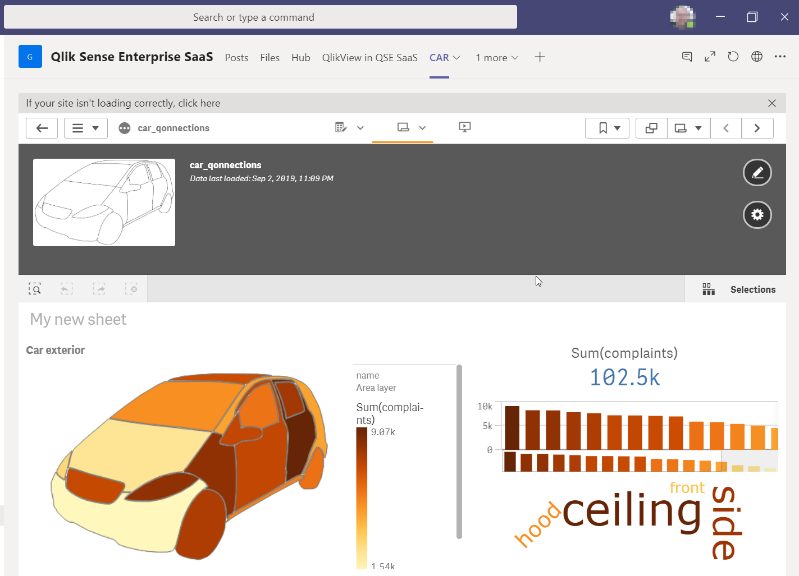
Task: Click the Selections button label
Action: click(753, 290)
